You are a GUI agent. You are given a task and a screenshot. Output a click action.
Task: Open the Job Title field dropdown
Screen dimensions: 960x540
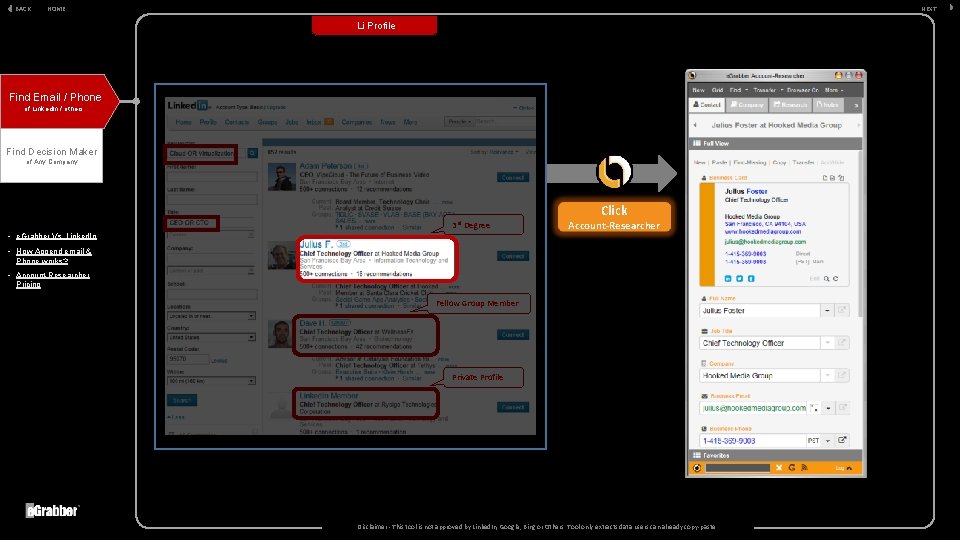(x=827, y=343)
